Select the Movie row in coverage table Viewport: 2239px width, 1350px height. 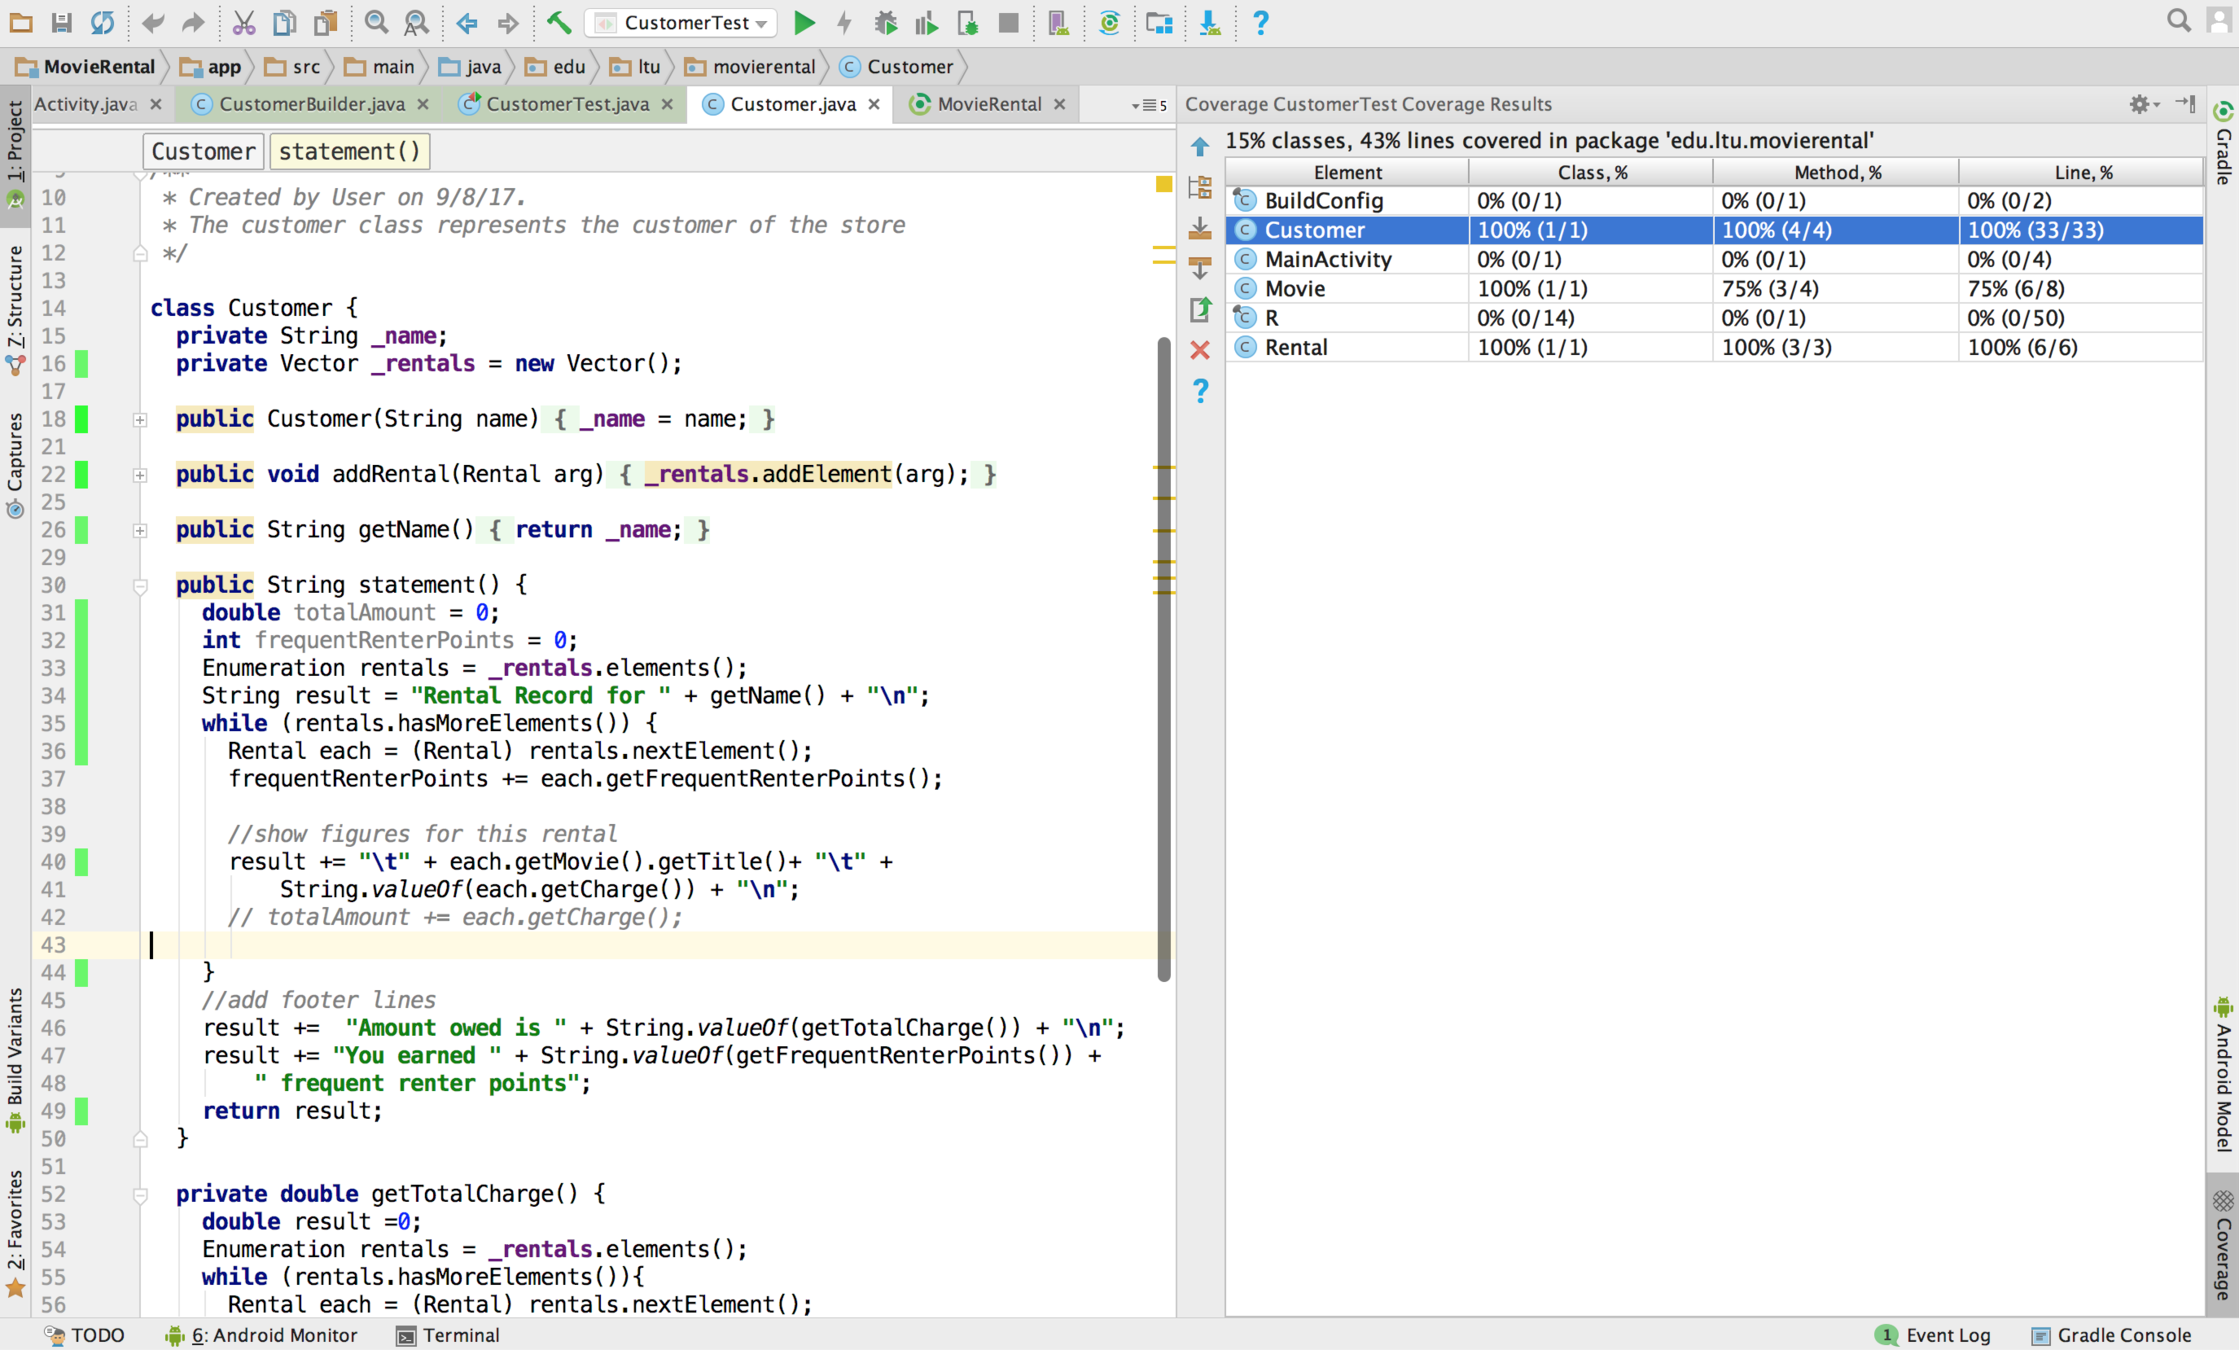[1294, 289]
